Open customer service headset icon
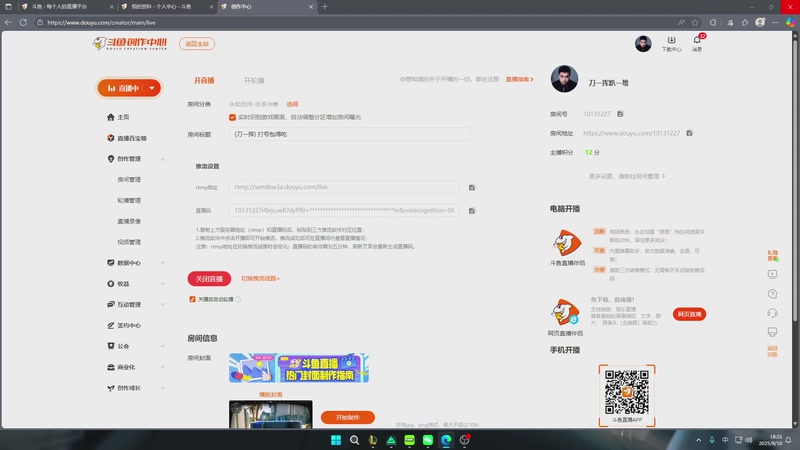800x450 pixels. [772, 313]
